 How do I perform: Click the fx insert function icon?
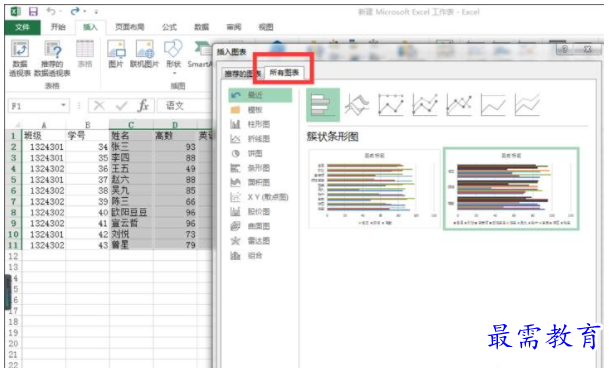coord(143,106)
